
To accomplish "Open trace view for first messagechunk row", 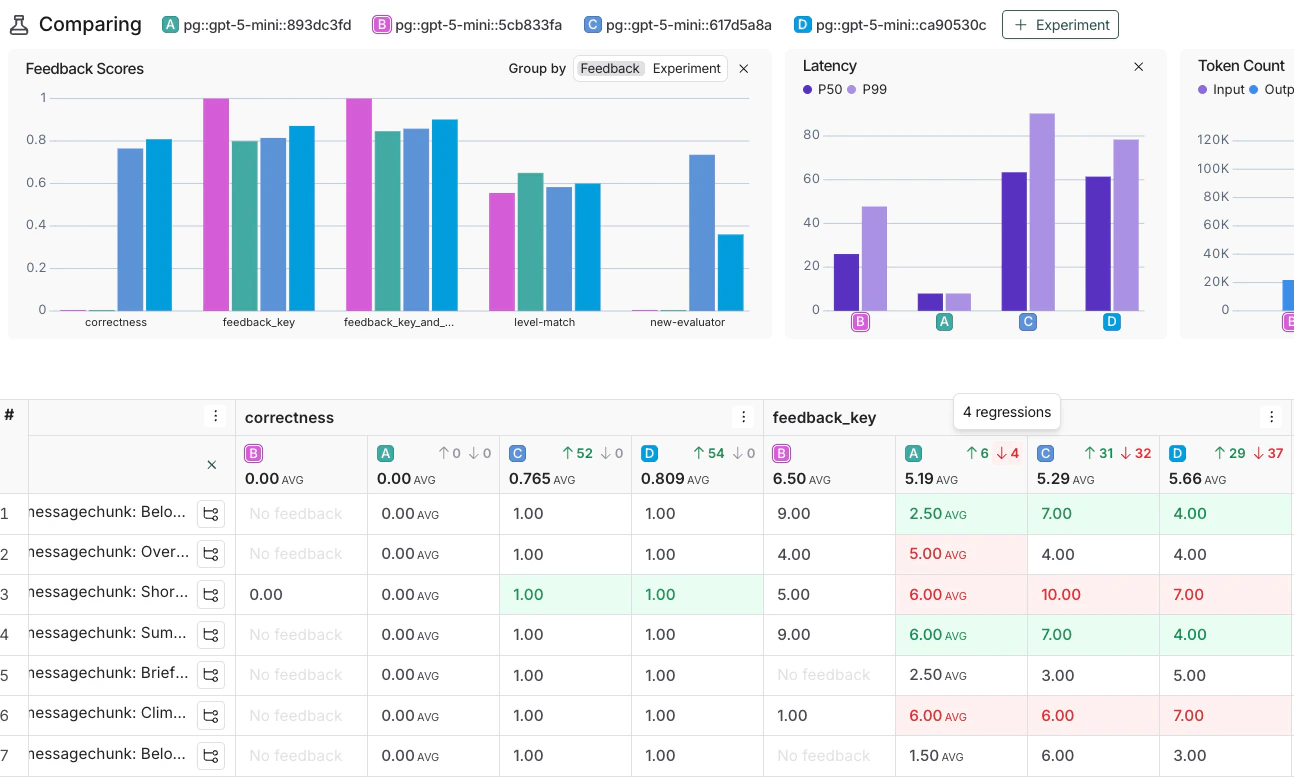I will (211, 513).
